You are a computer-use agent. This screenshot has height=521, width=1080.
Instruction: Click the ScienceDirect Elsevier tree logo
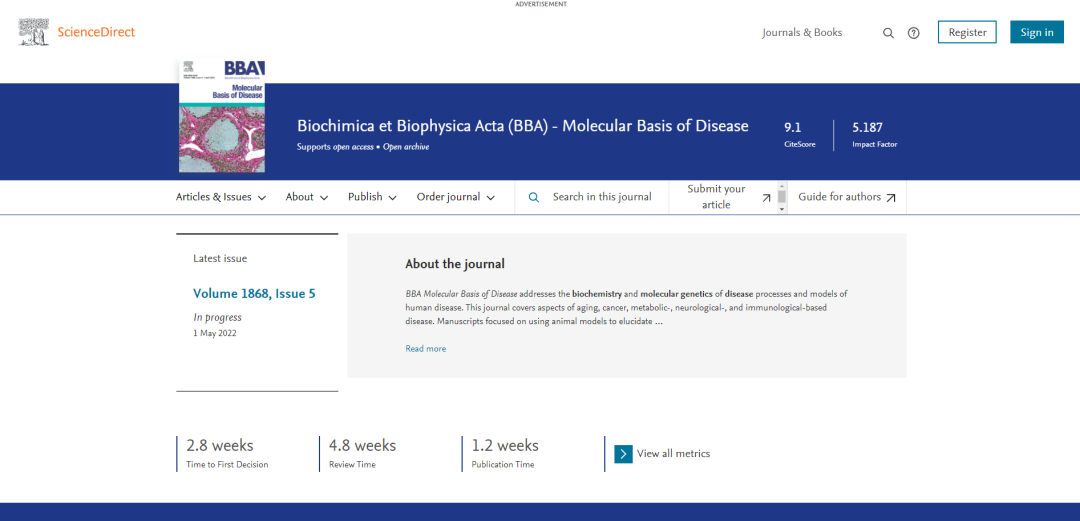click(x=33, y=32)
